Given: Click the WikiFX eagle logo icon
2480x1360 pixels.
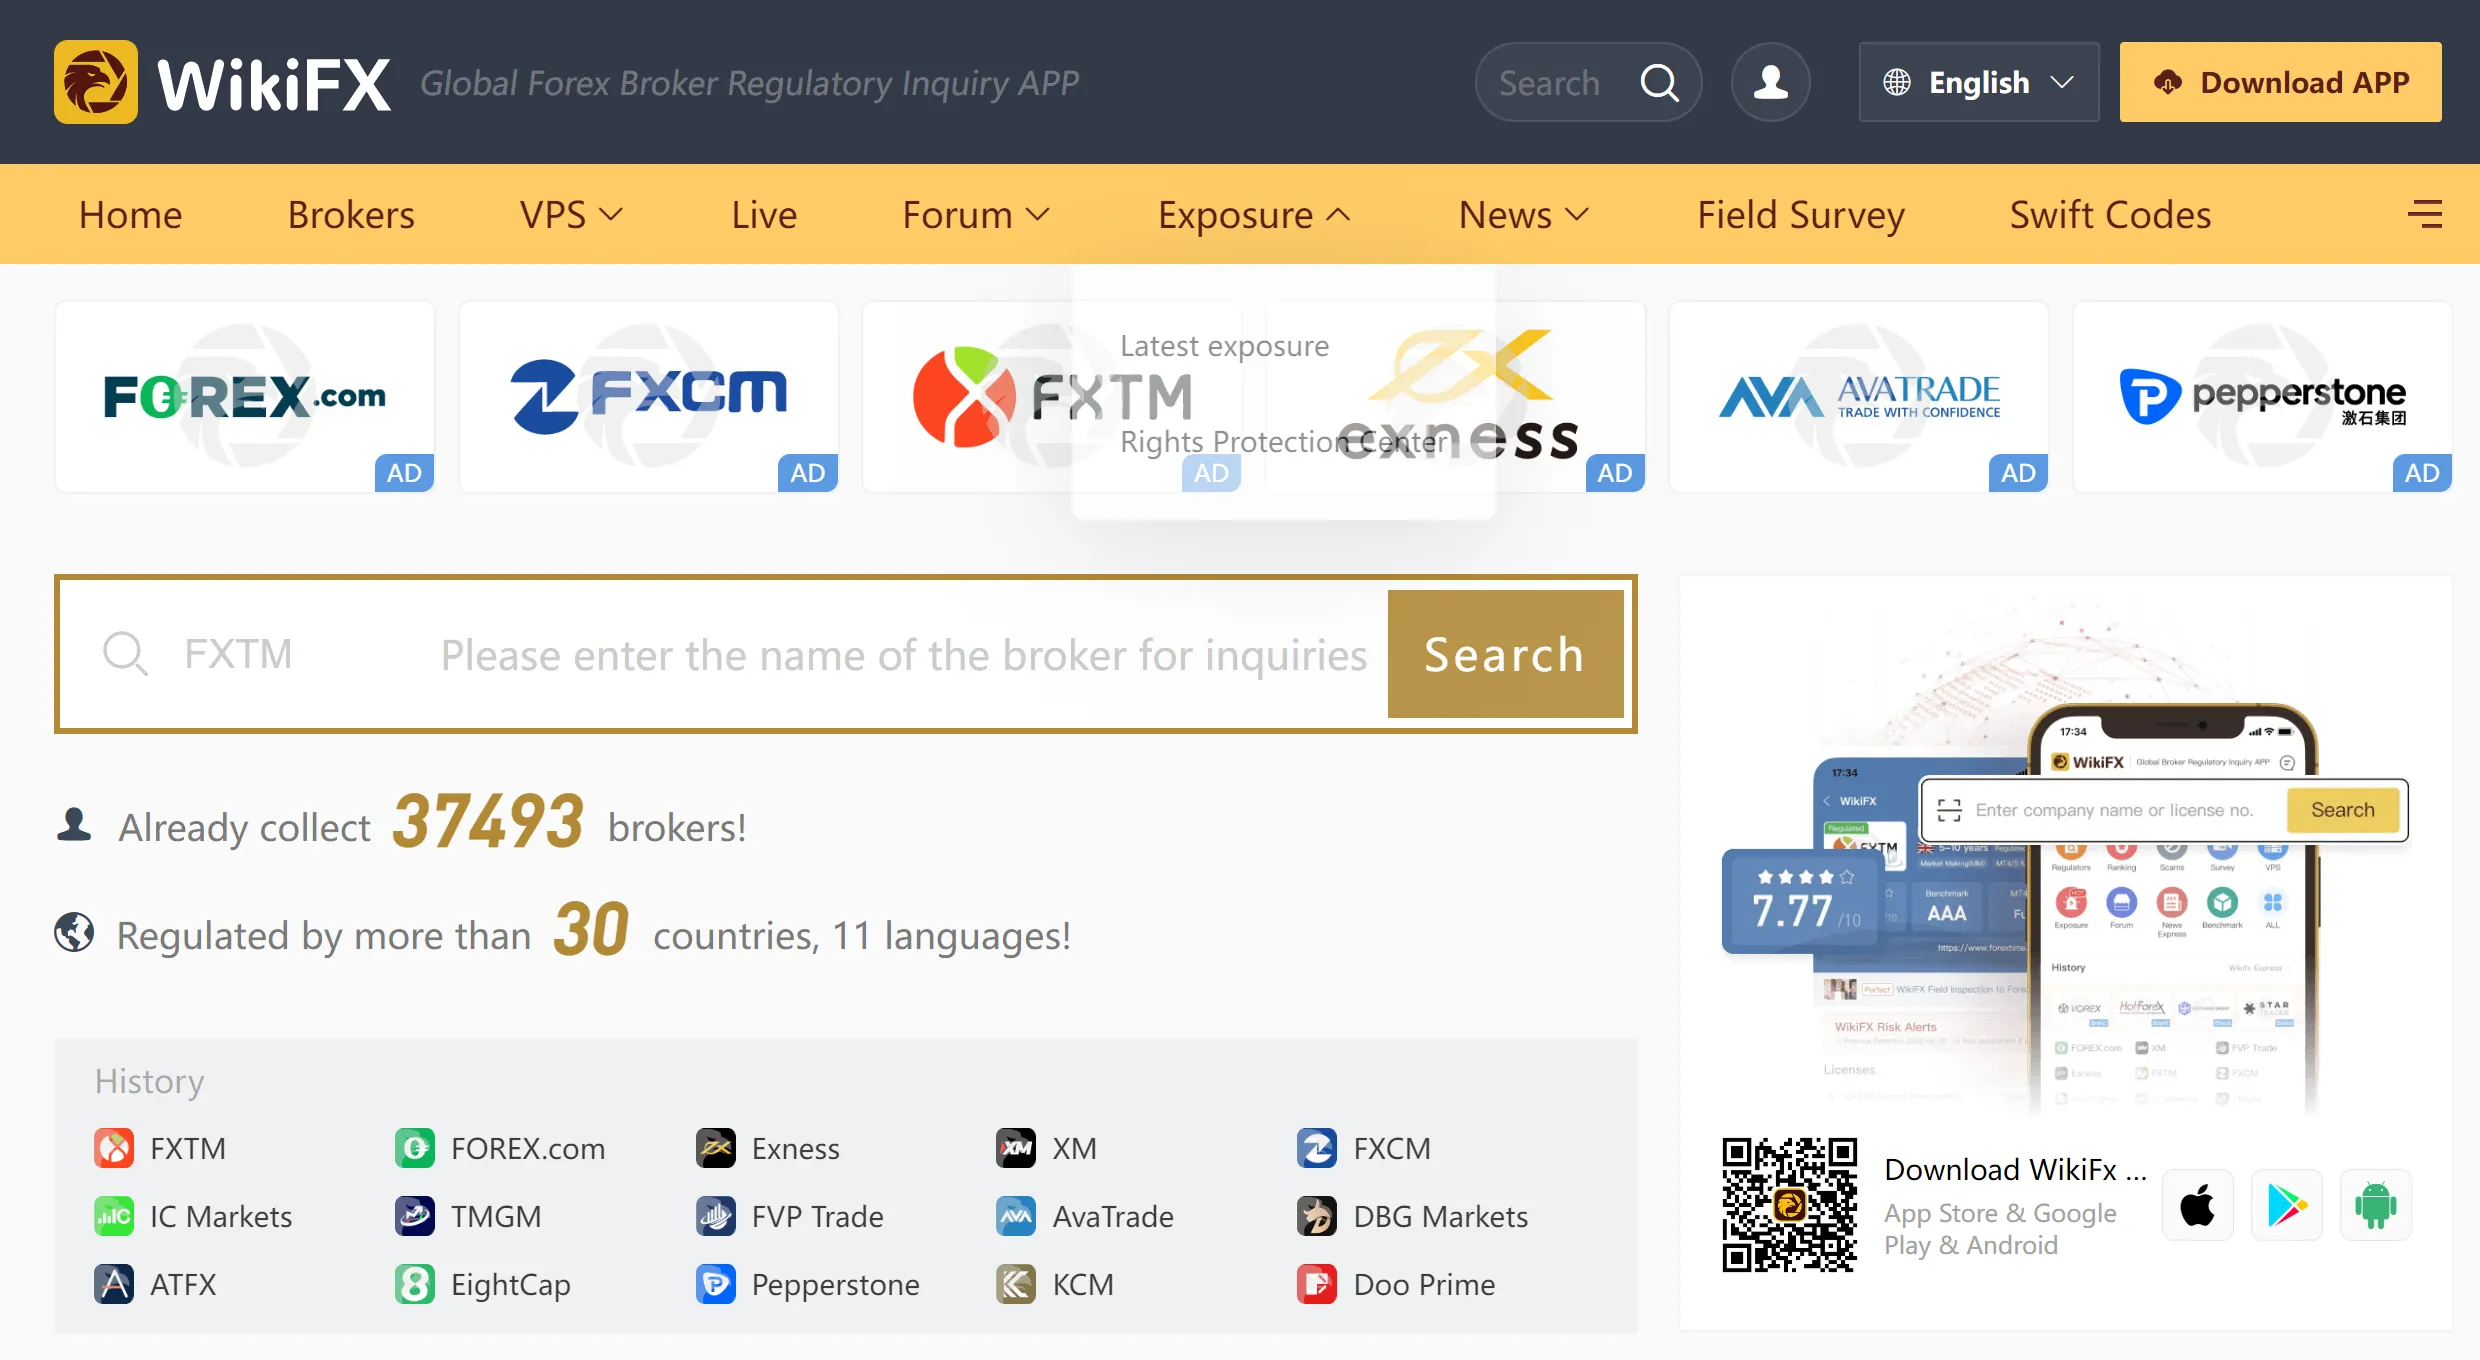Looking at the screenshot, I should point(96,82).
